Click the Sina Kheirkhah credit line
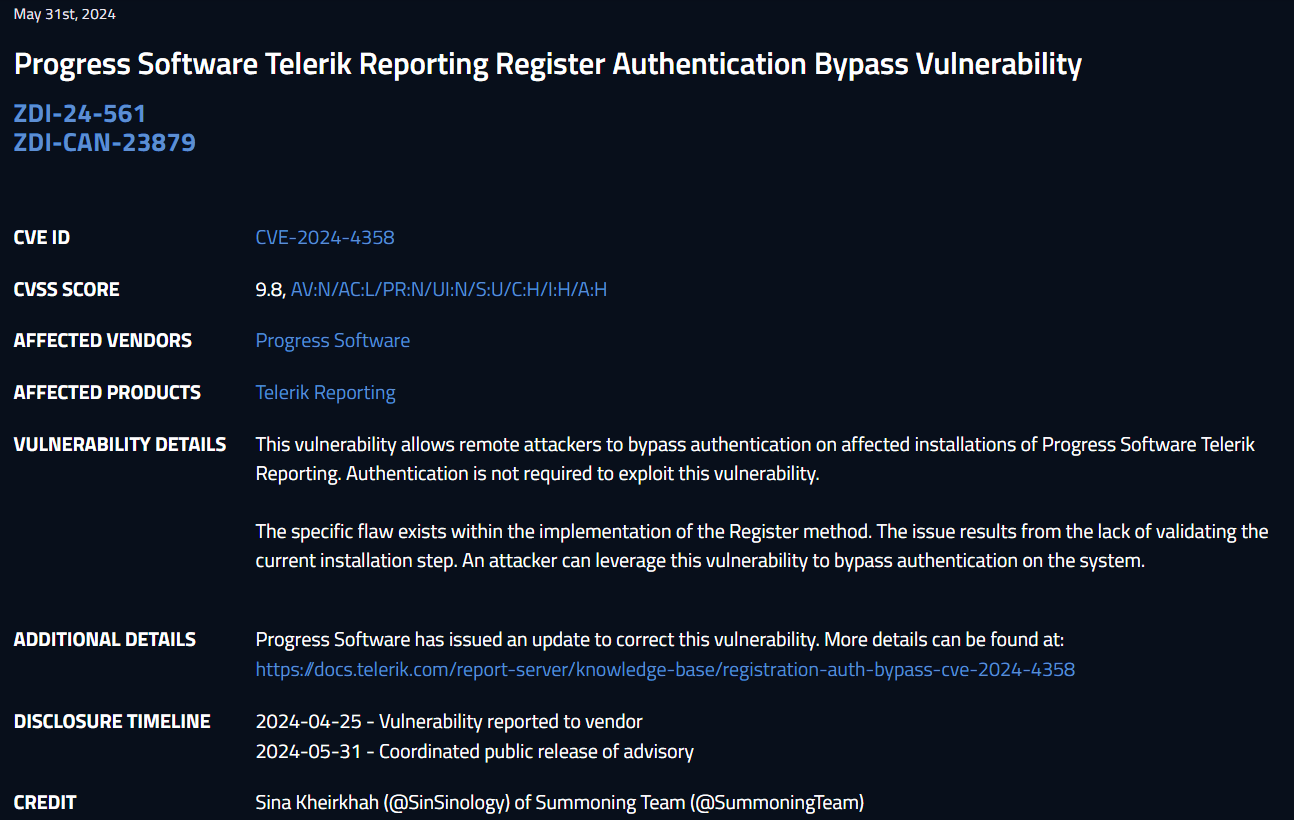This screenshot has width=1294, height=820. 559,803
